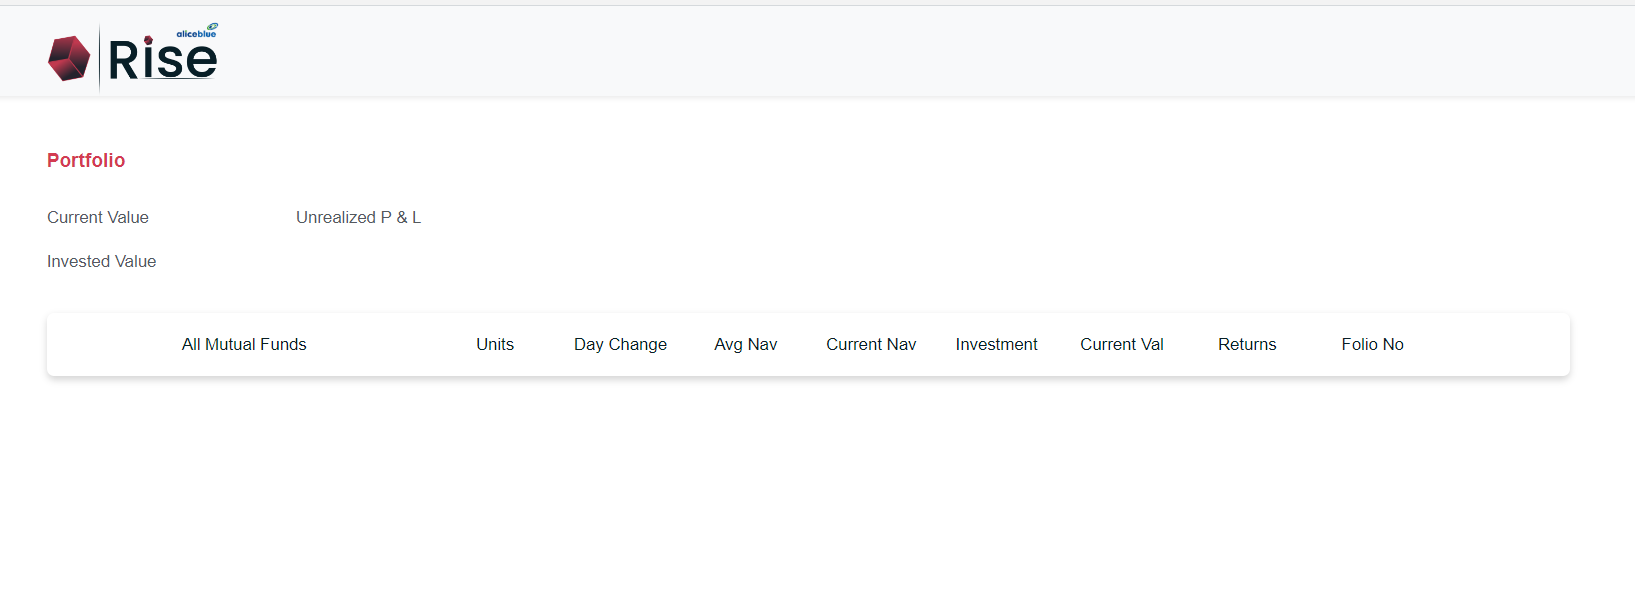Screen dimensions: 1635x604
Task: Click the 'aliceblue' text above Rise
Action: [195, 34]
